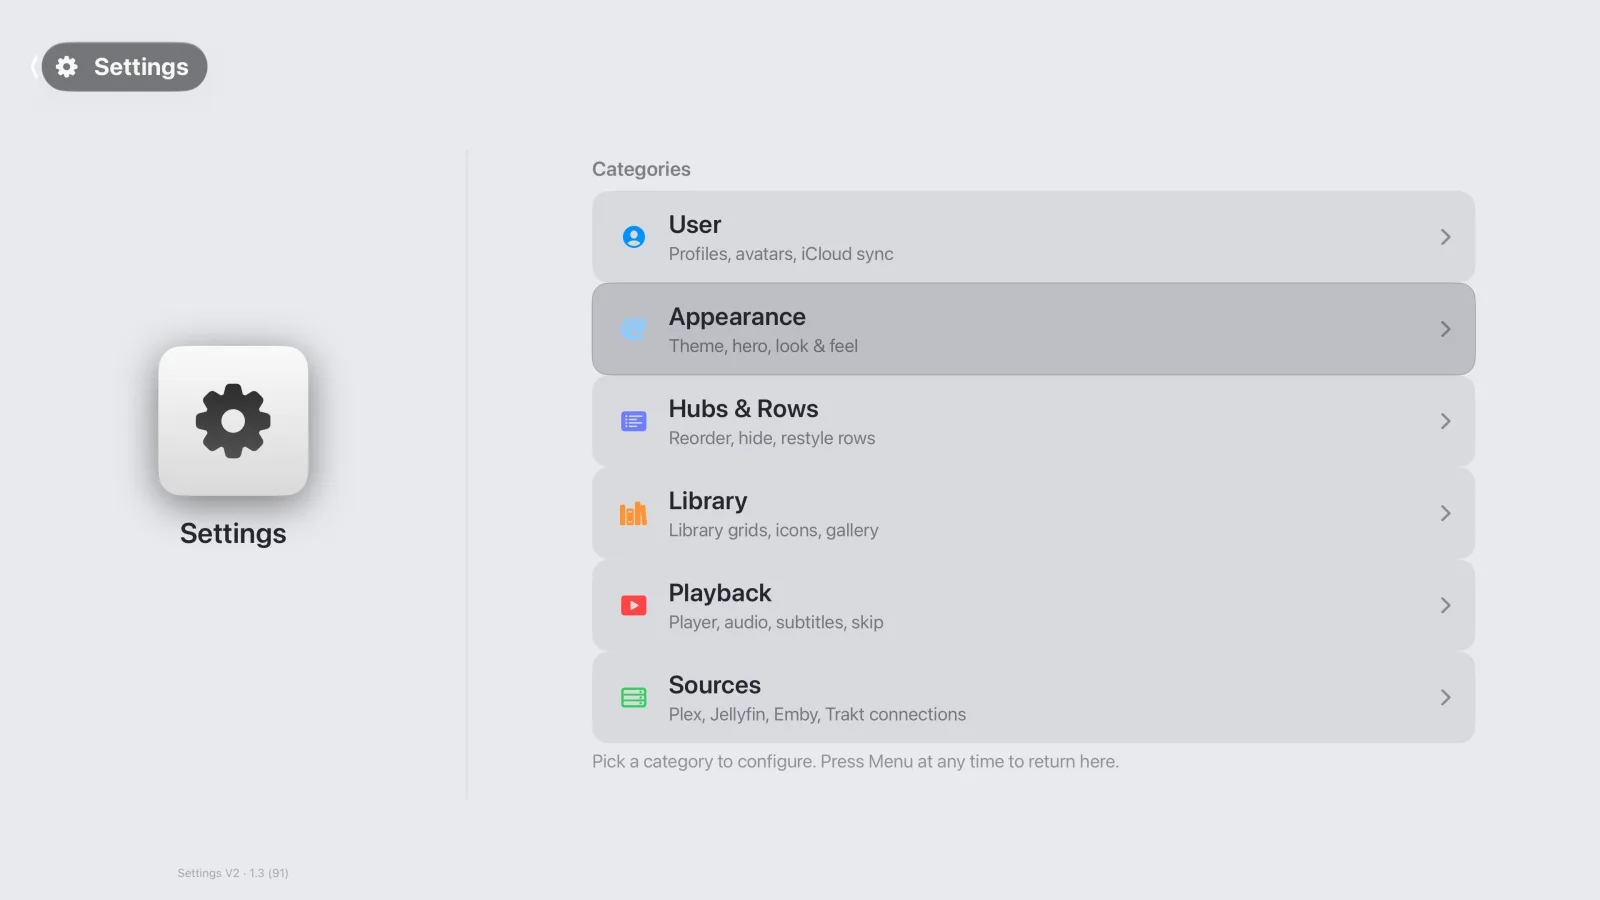Select the Hubs & Rows title

click(743, 409)
